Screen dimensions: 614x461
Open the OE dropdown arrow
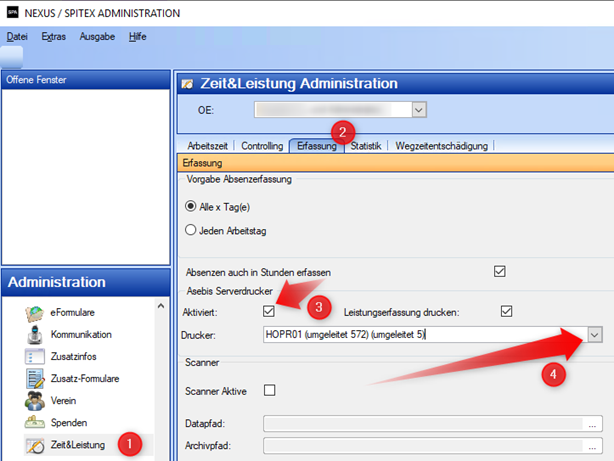click(419, 110)
